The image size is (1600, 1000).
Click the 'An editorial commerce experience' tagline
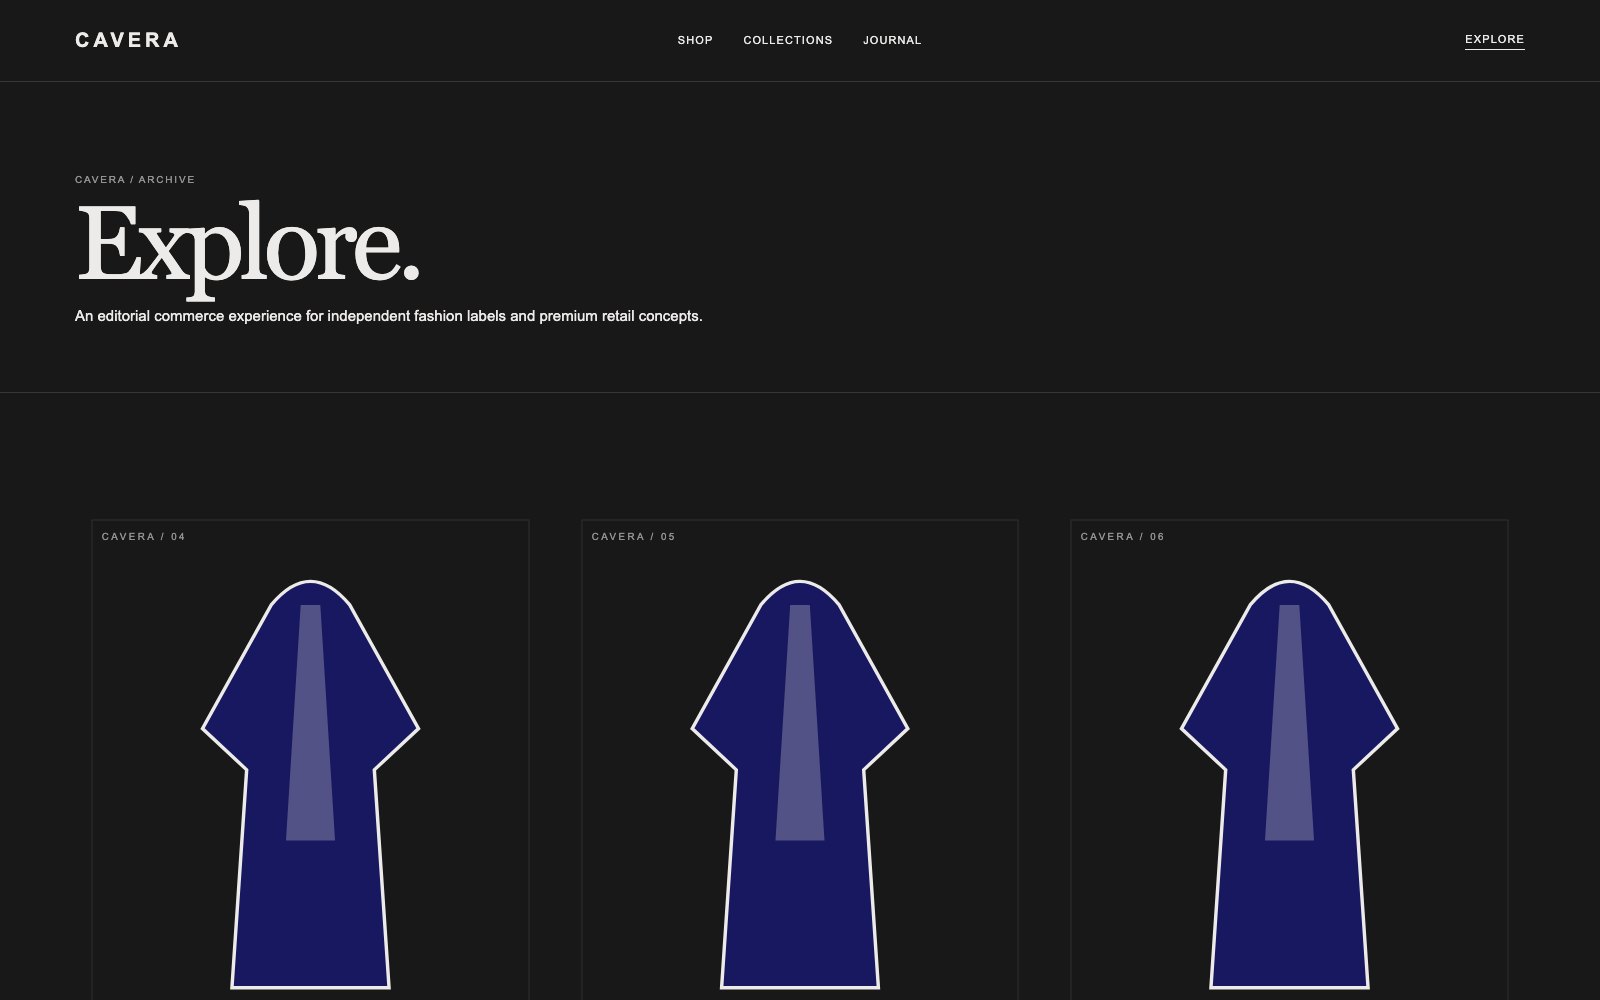coord(389,316)
